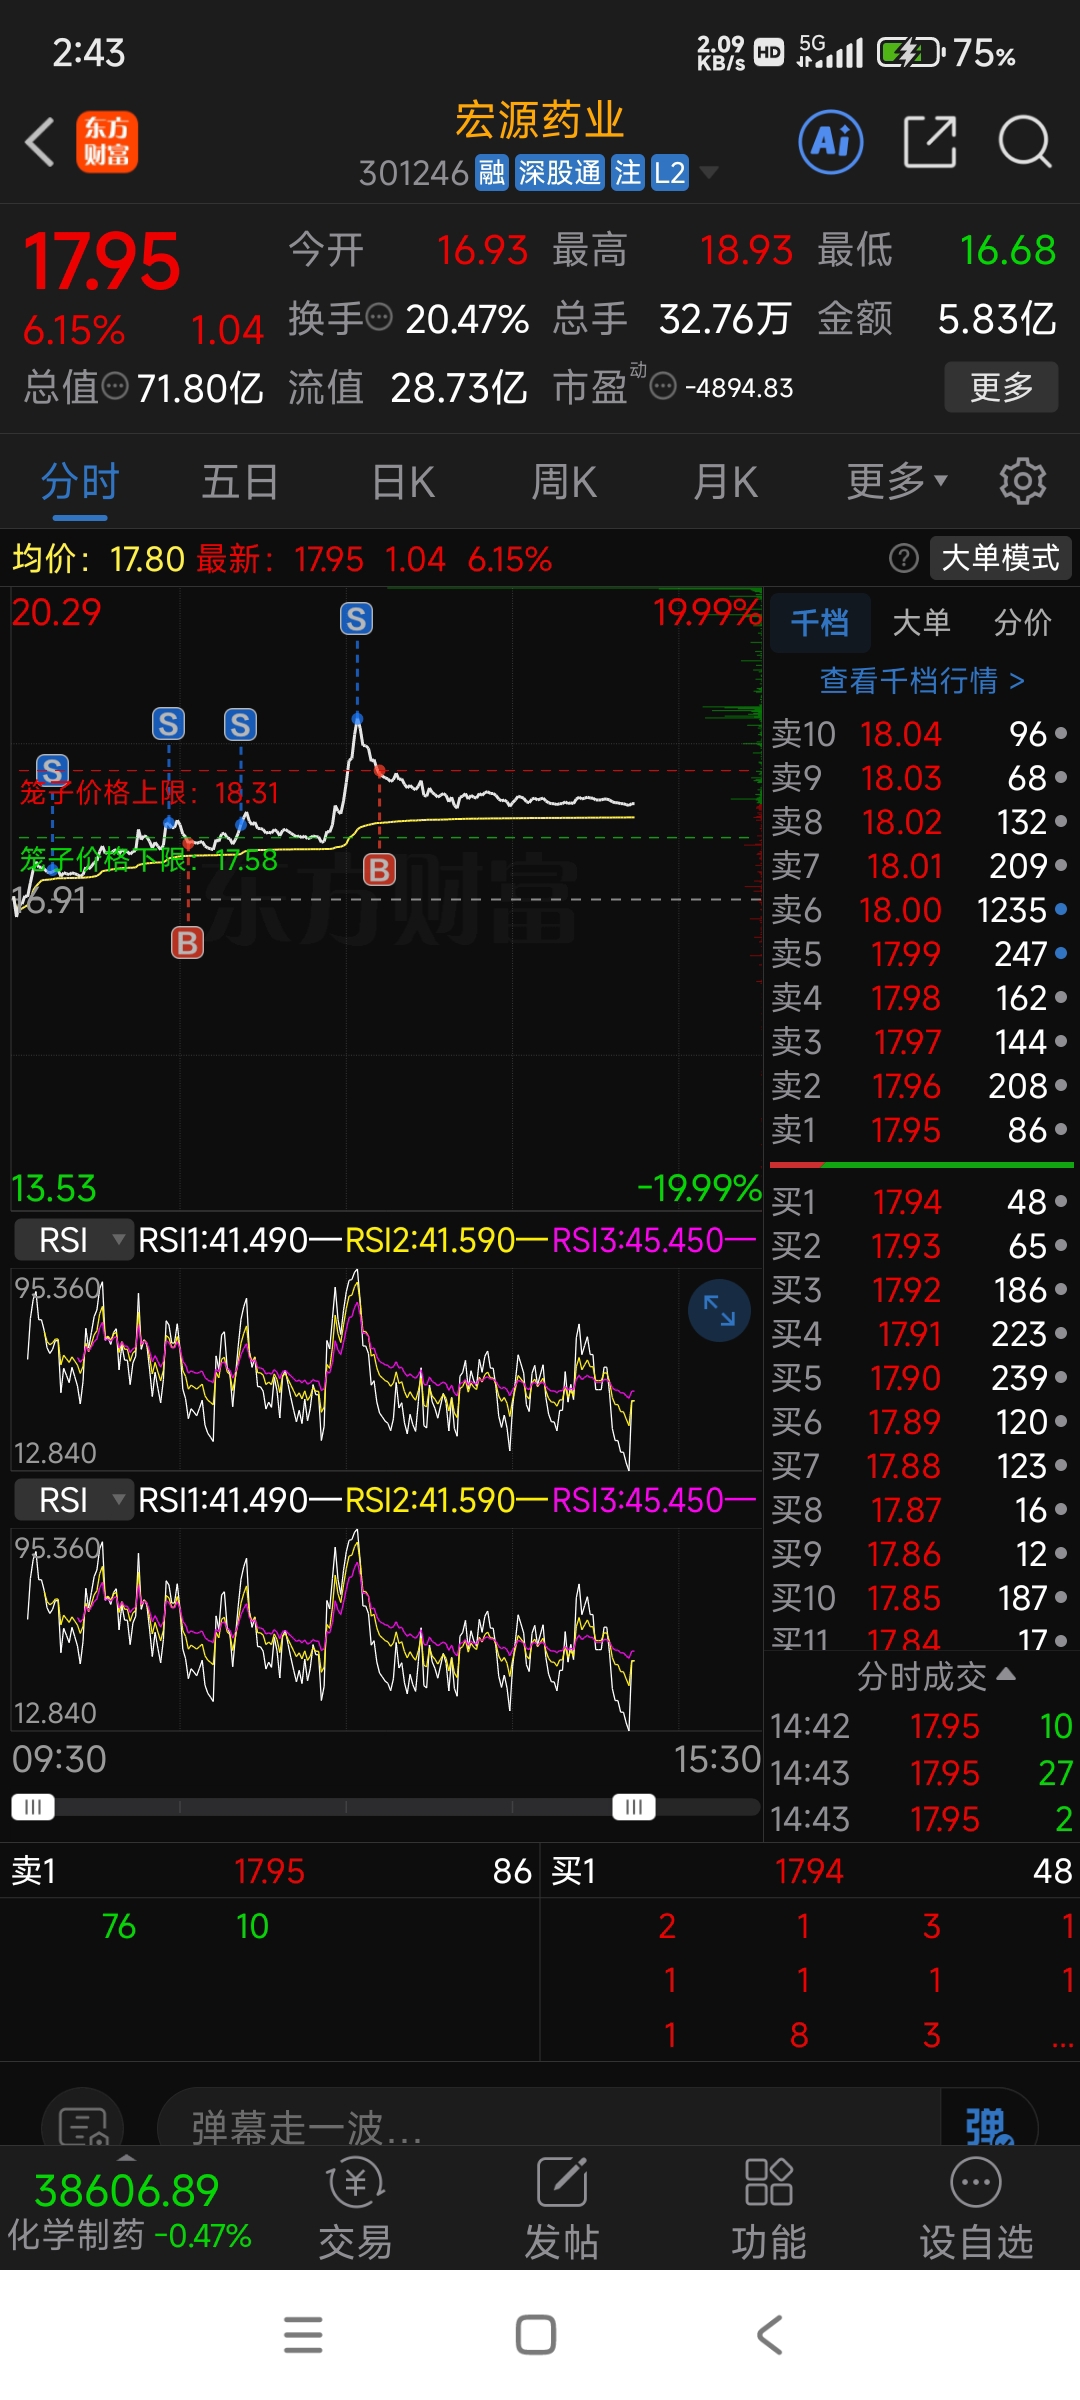This screenshot has width=1080, height=2400.
Task: Switch to 日K tab
Action: [x=403, y=482]
